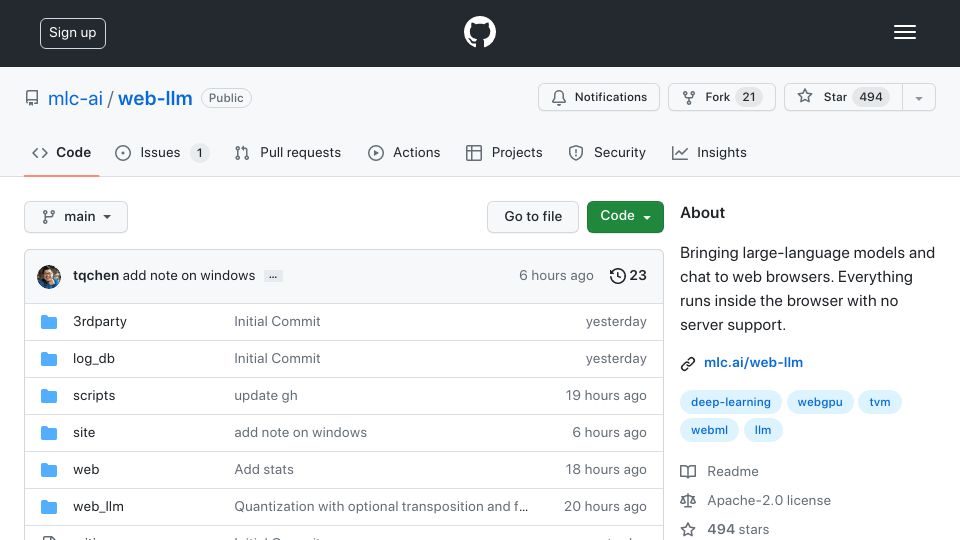Open the Insights tab
This screenshot has width=960, height=540.
pos(709,152)
